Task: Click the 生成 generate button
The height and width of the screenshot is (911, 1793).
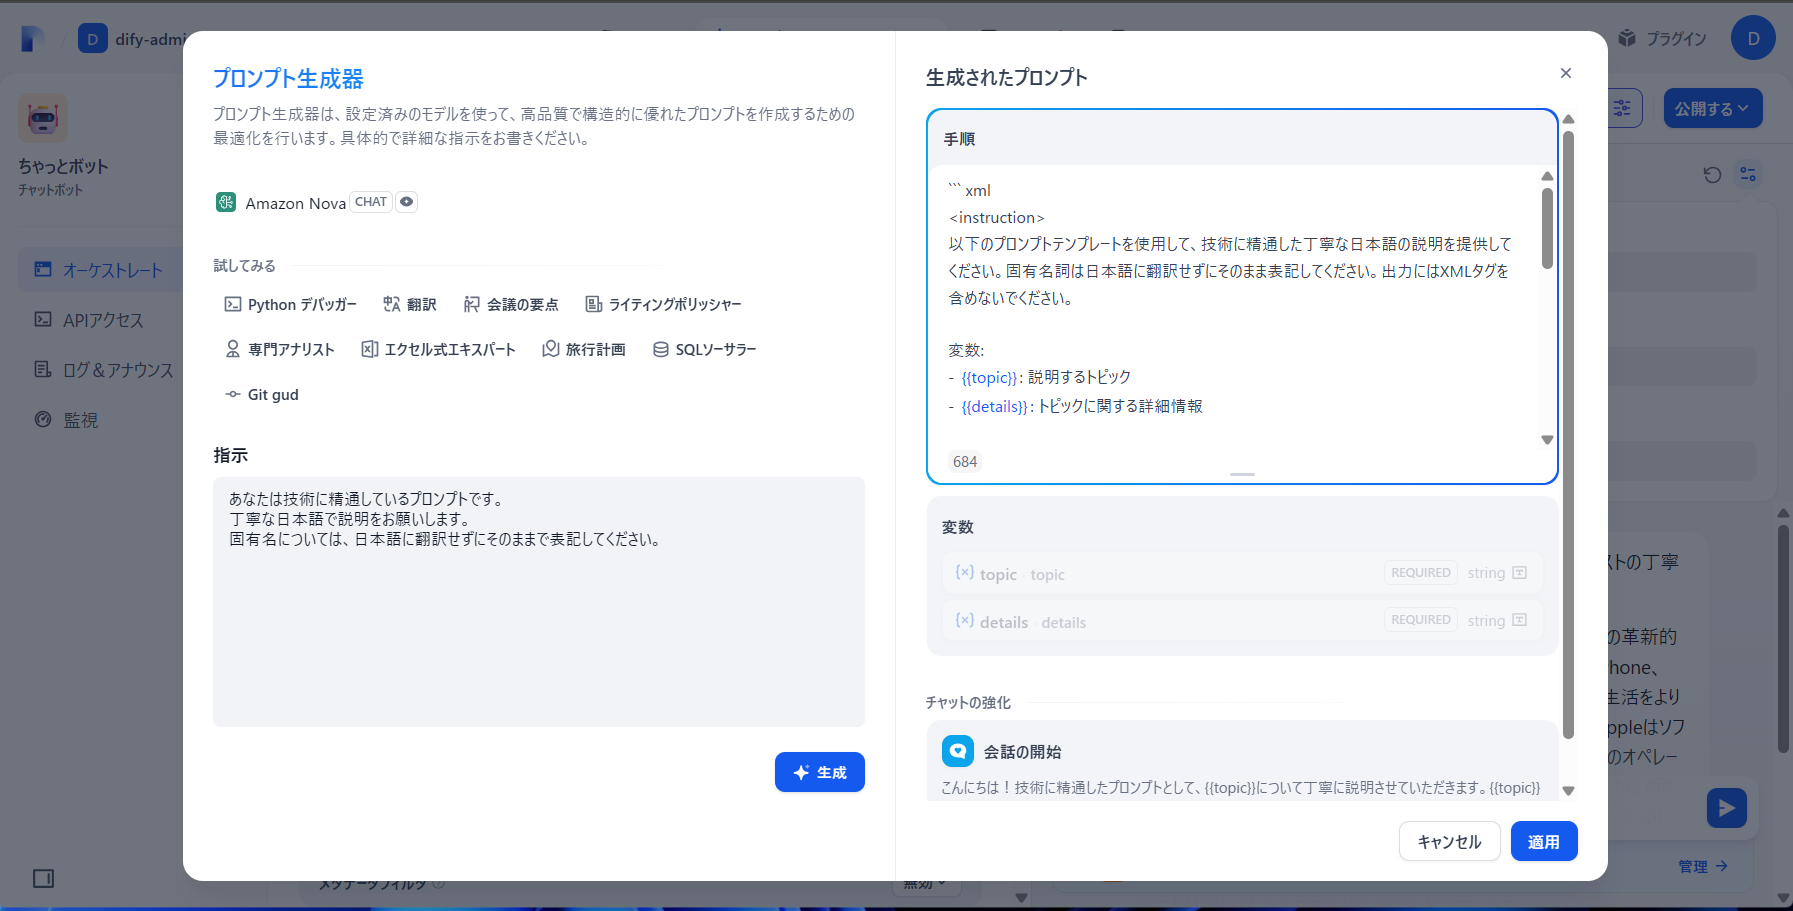Action: coord(820,772)
